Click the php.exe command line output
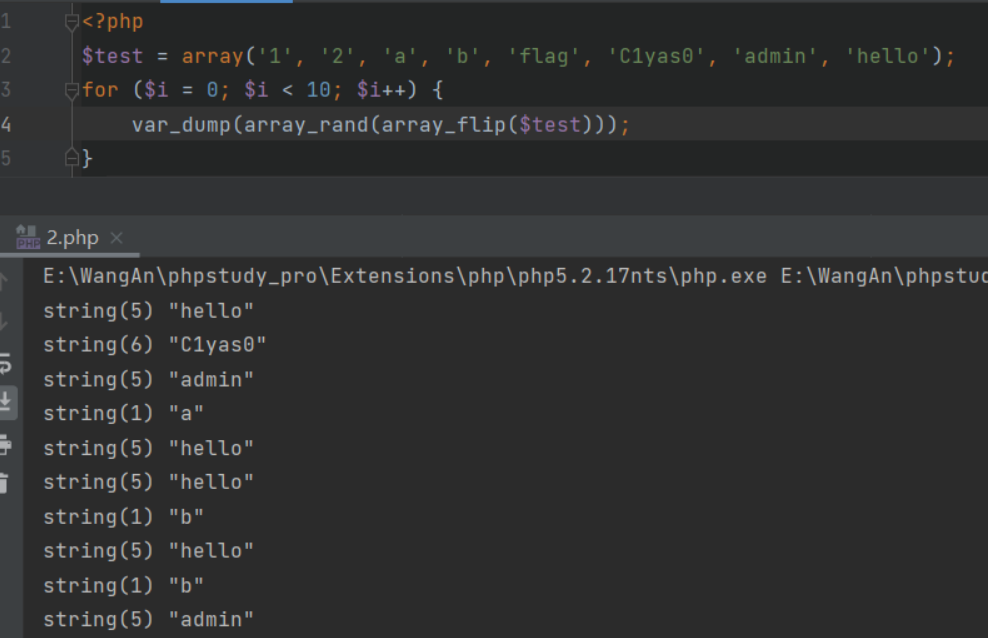This screenshot has height=638, width=990. [515, 276]
